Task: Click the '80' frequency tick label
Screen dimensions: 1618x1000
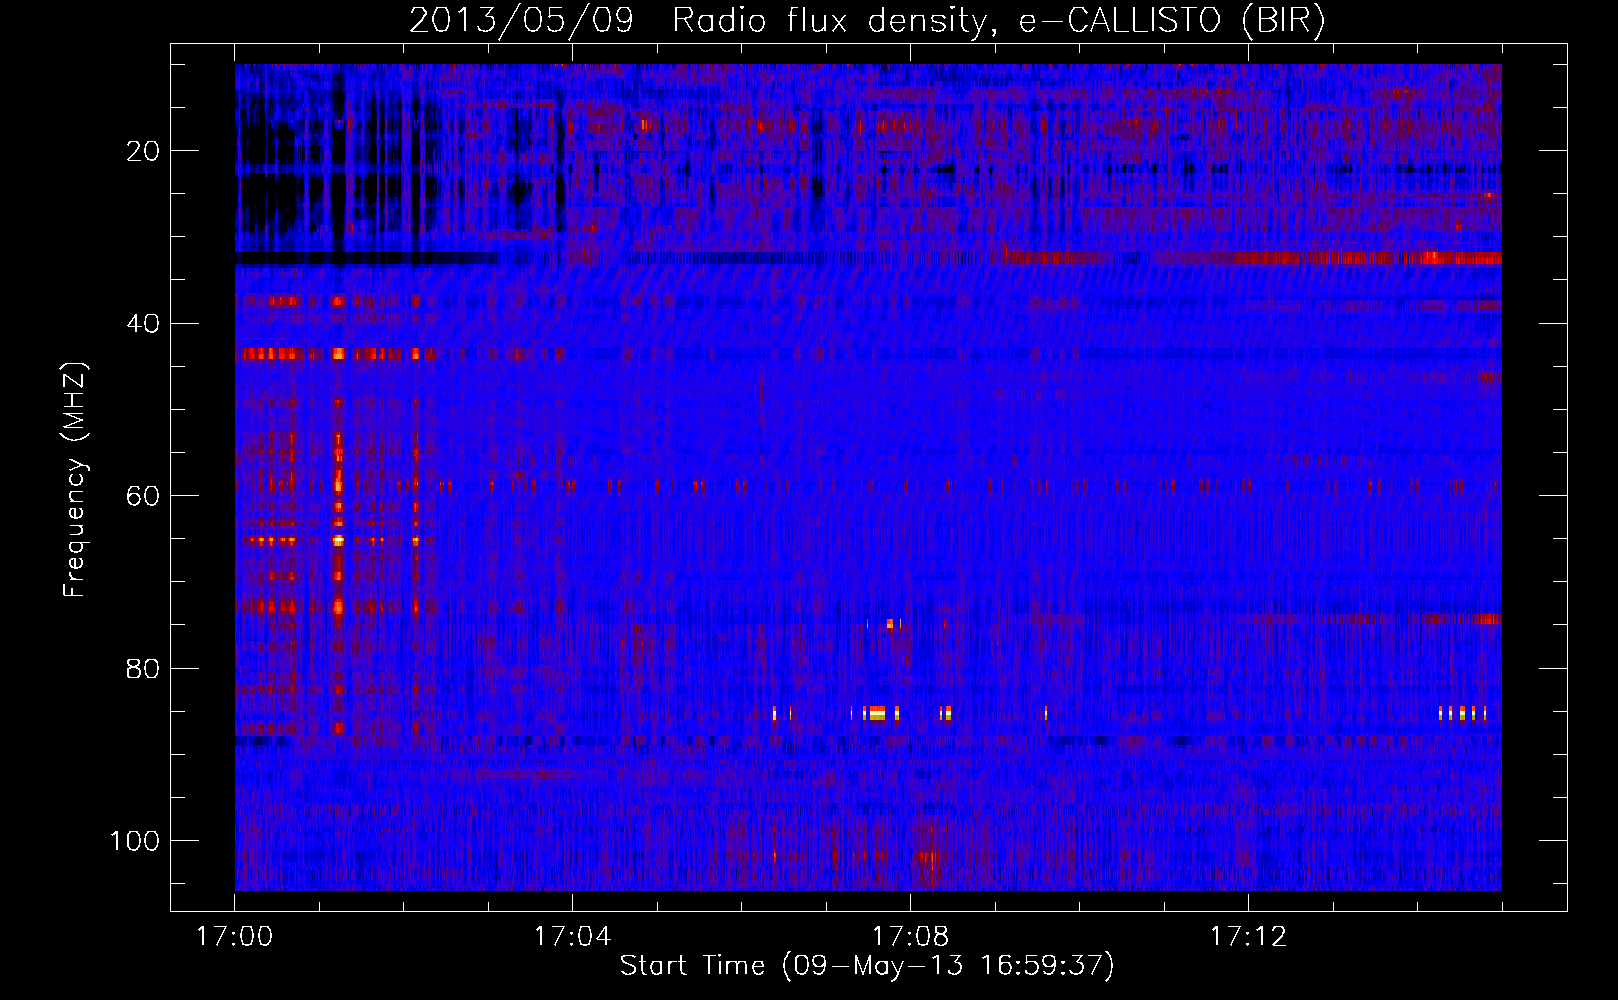Action: (143, 668)
